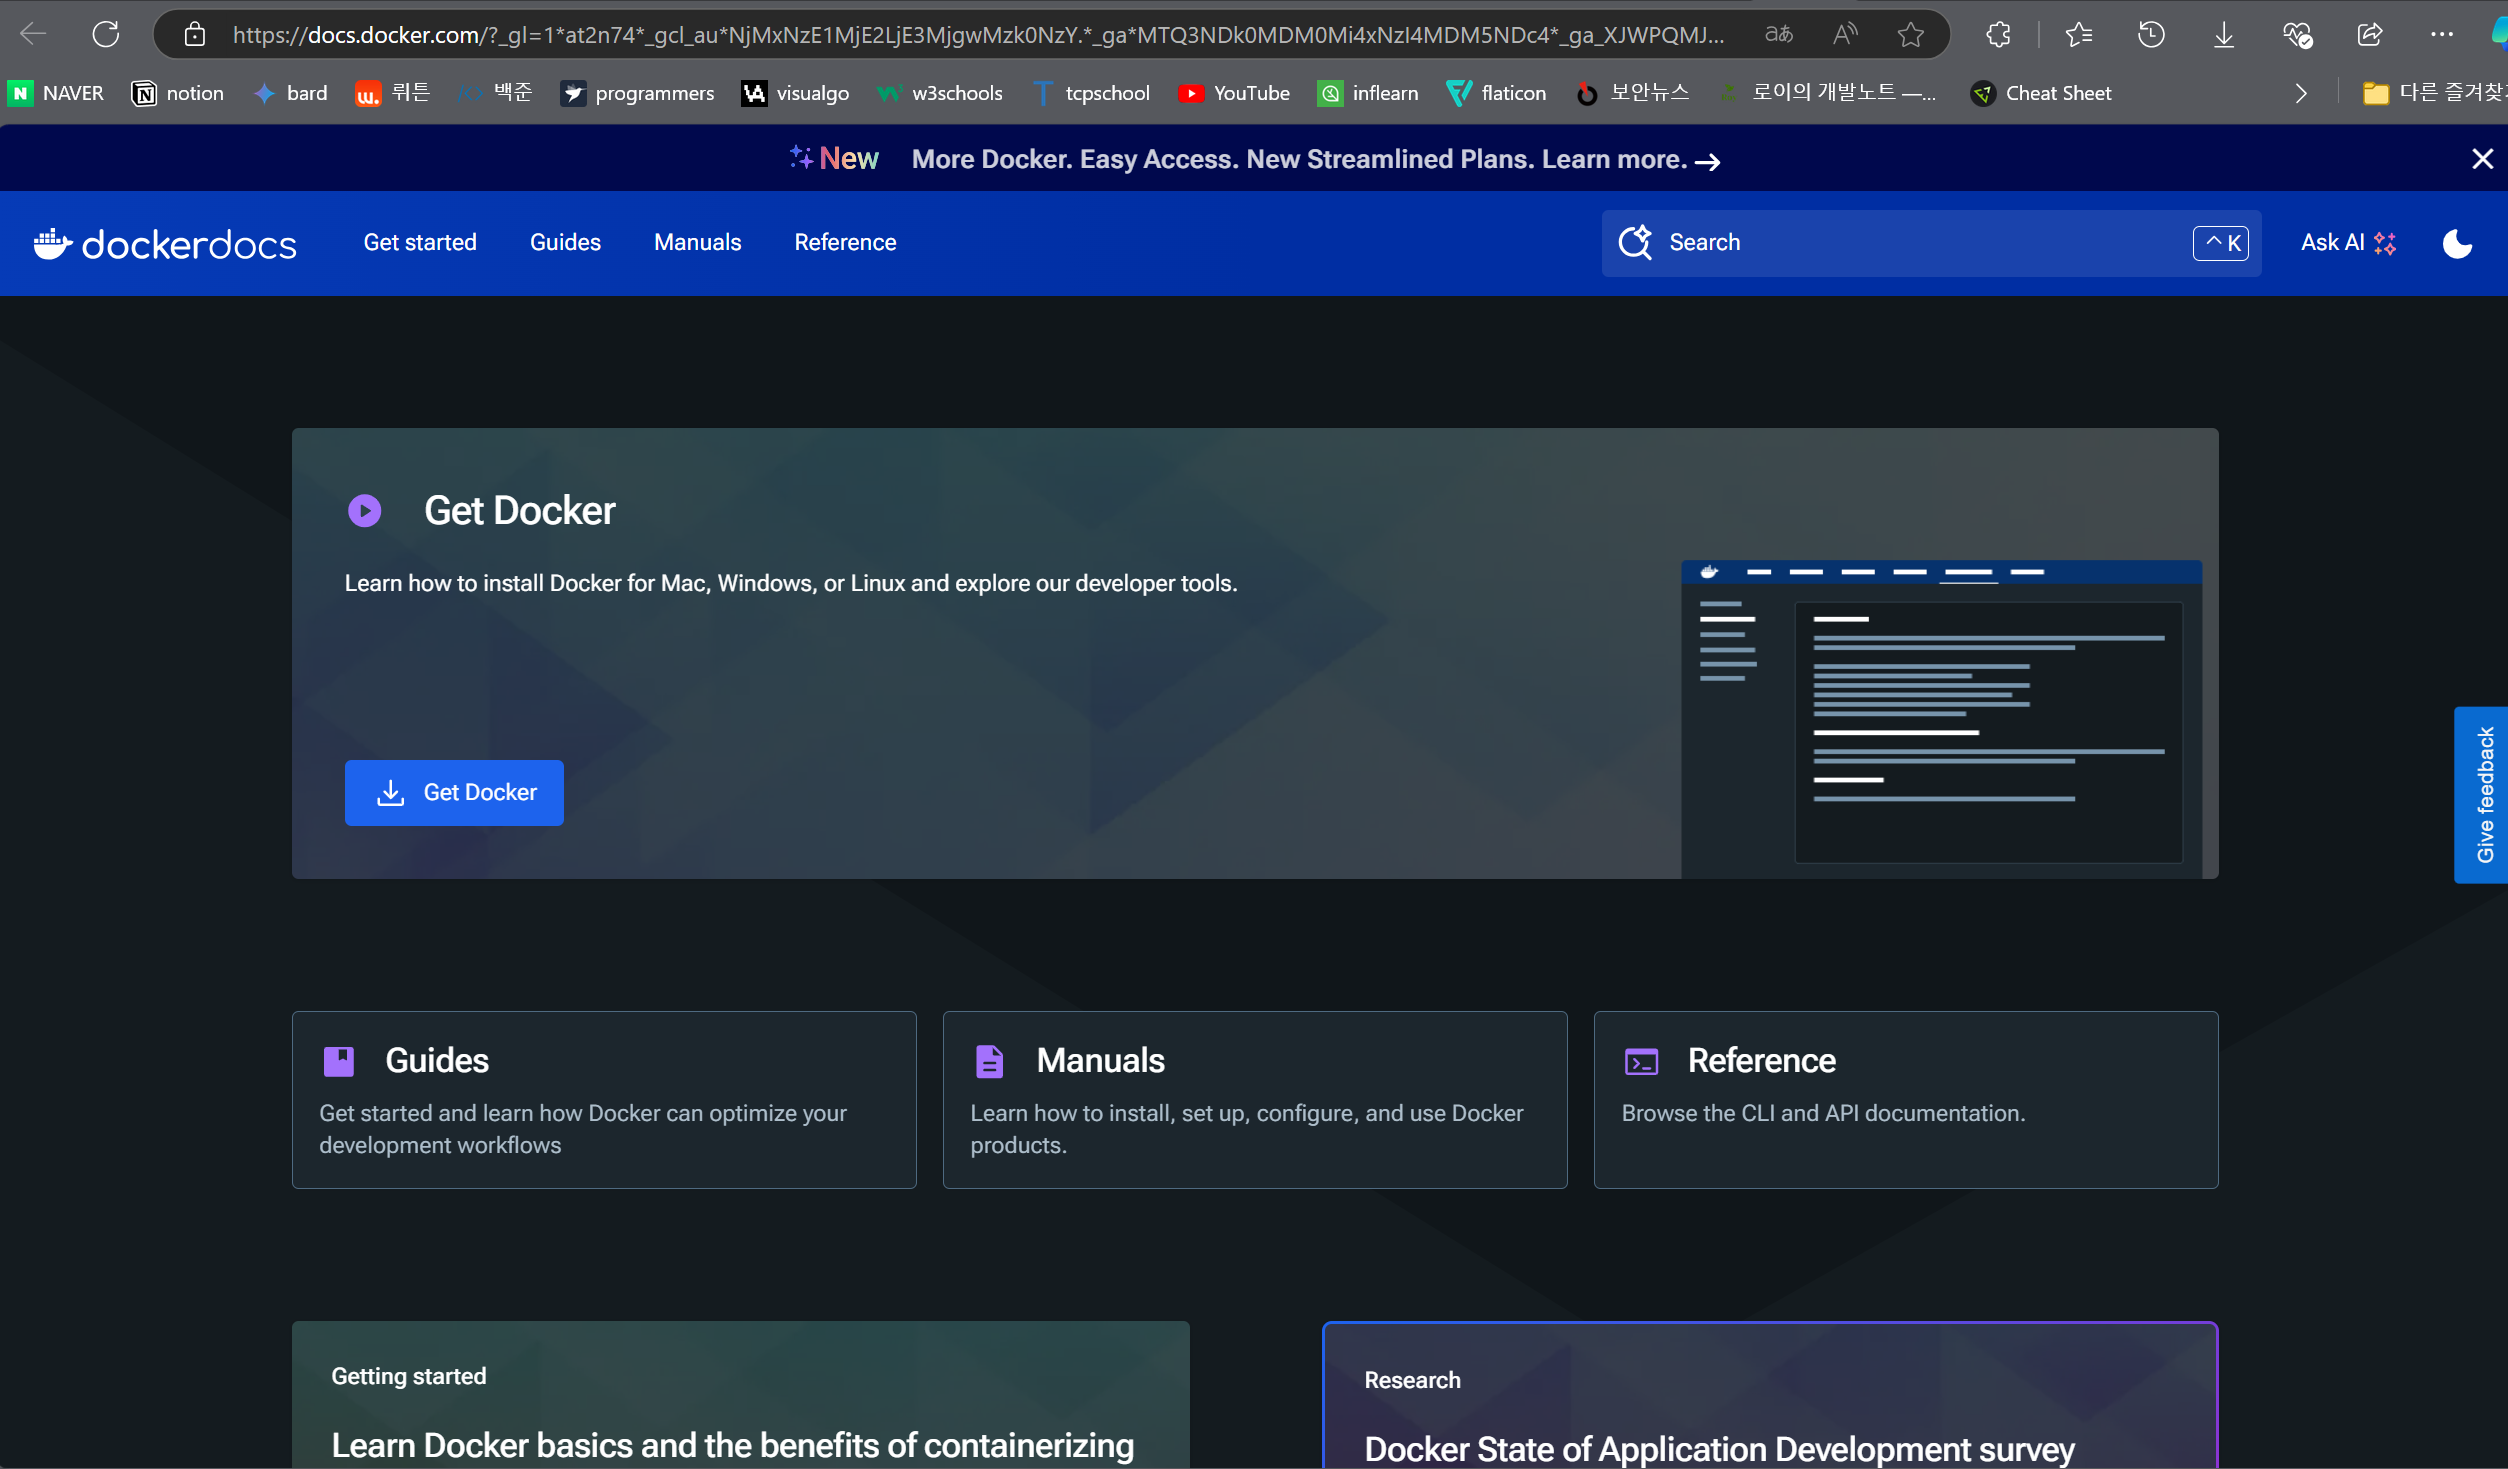This screenshot has height=1469, width=2508.
Task: Open browser settings ellipsis menu
Action: pos(2441,35)
